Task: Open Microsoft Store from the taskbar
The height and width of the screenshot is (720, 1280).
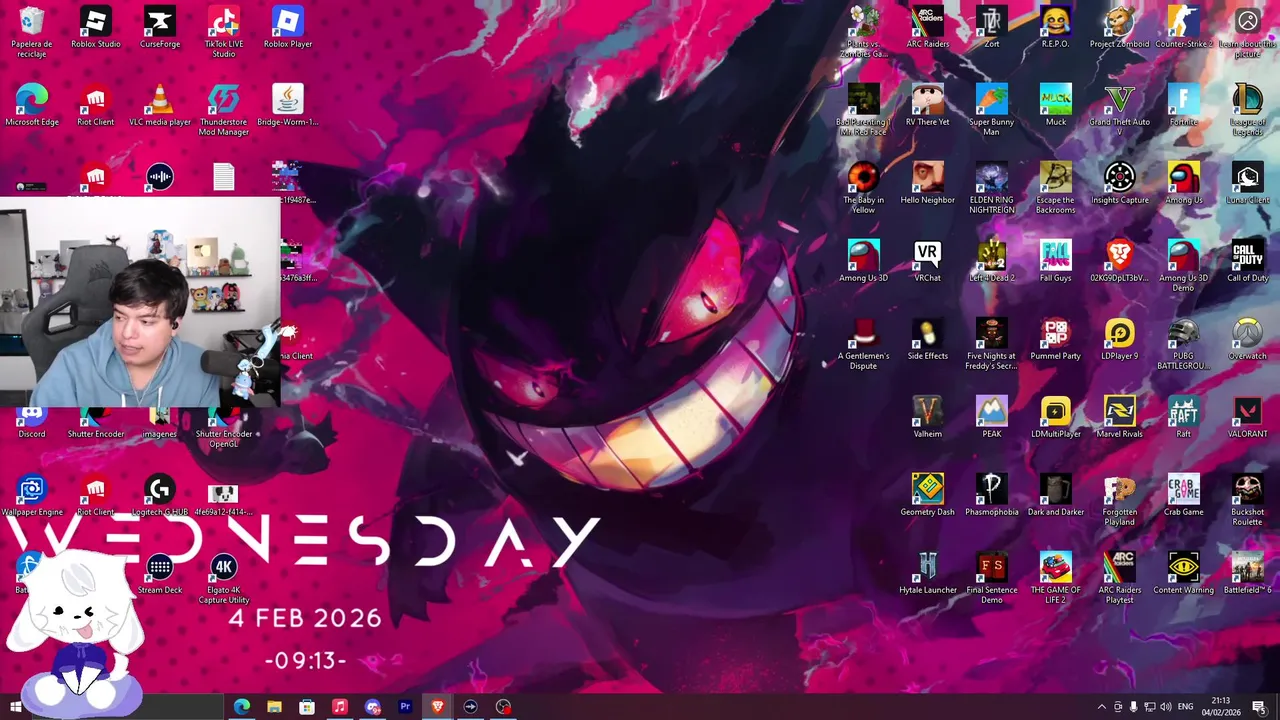Action: 307,707
